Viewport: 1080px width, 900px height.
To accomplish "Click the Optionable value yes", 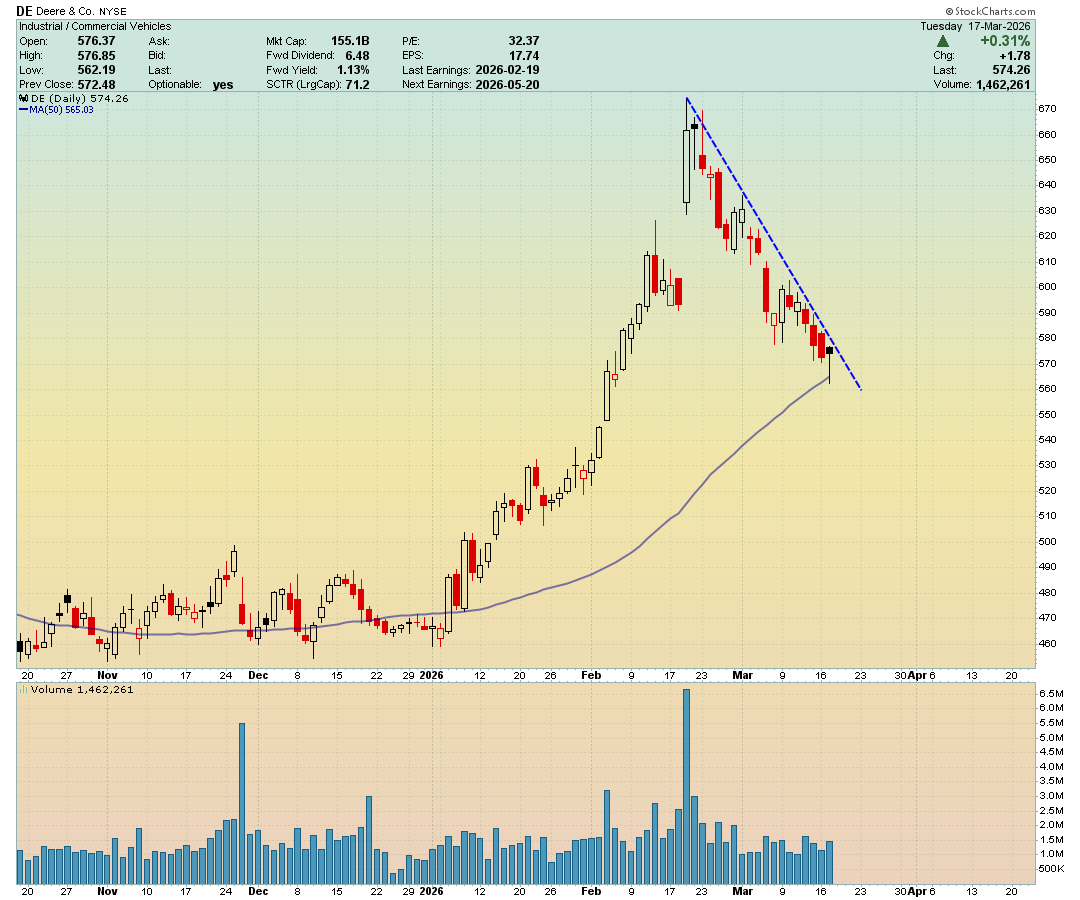I will tap(223, 85).
